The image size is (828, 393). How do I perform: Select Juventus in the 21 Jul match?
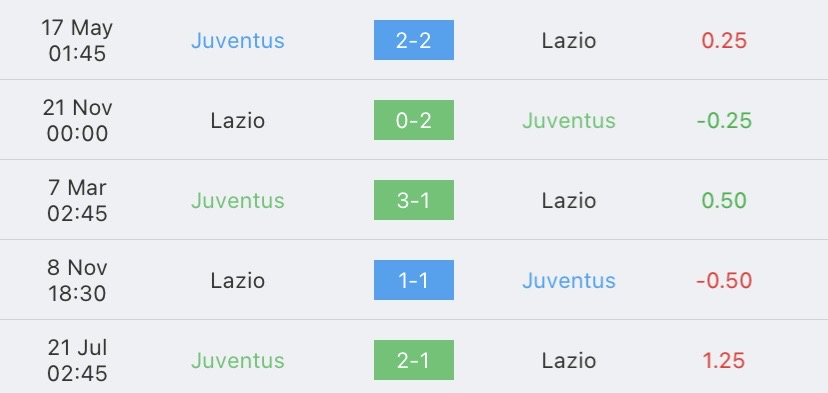(x=238, y=361)
